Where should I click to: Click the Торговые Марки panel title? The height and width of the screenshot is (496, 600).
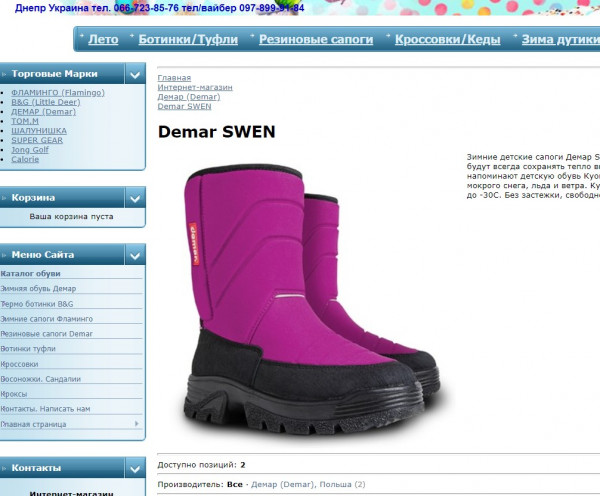coord(54,74)
